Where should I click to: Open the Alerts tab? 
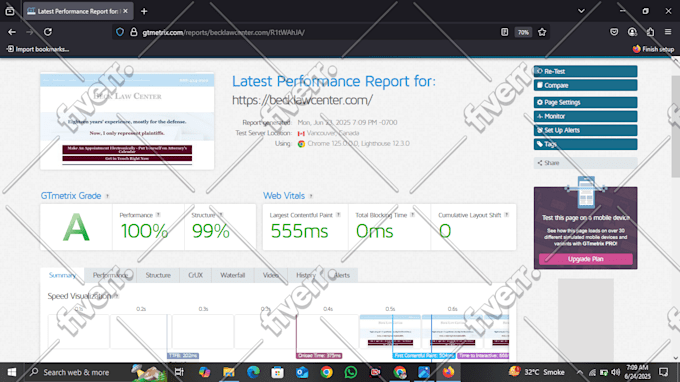[342, 275]
